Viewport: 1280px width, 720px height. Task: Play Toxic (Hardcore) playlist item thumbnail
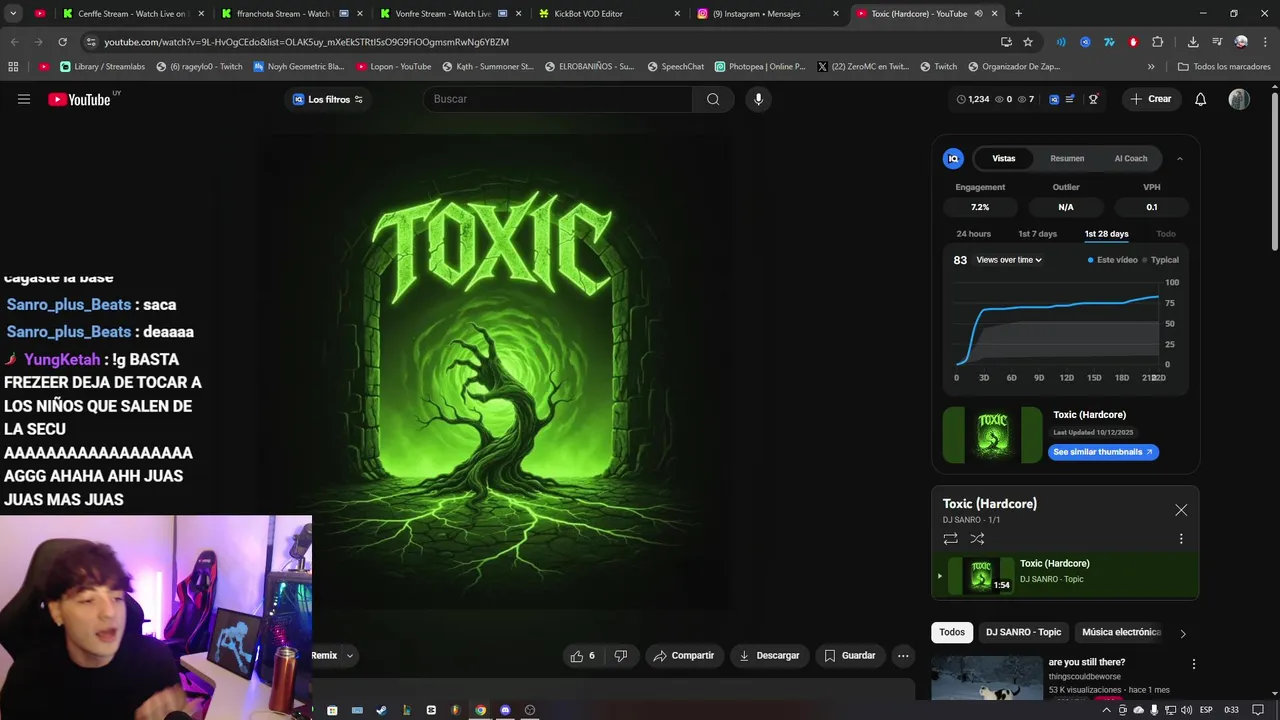pos(981,576)
